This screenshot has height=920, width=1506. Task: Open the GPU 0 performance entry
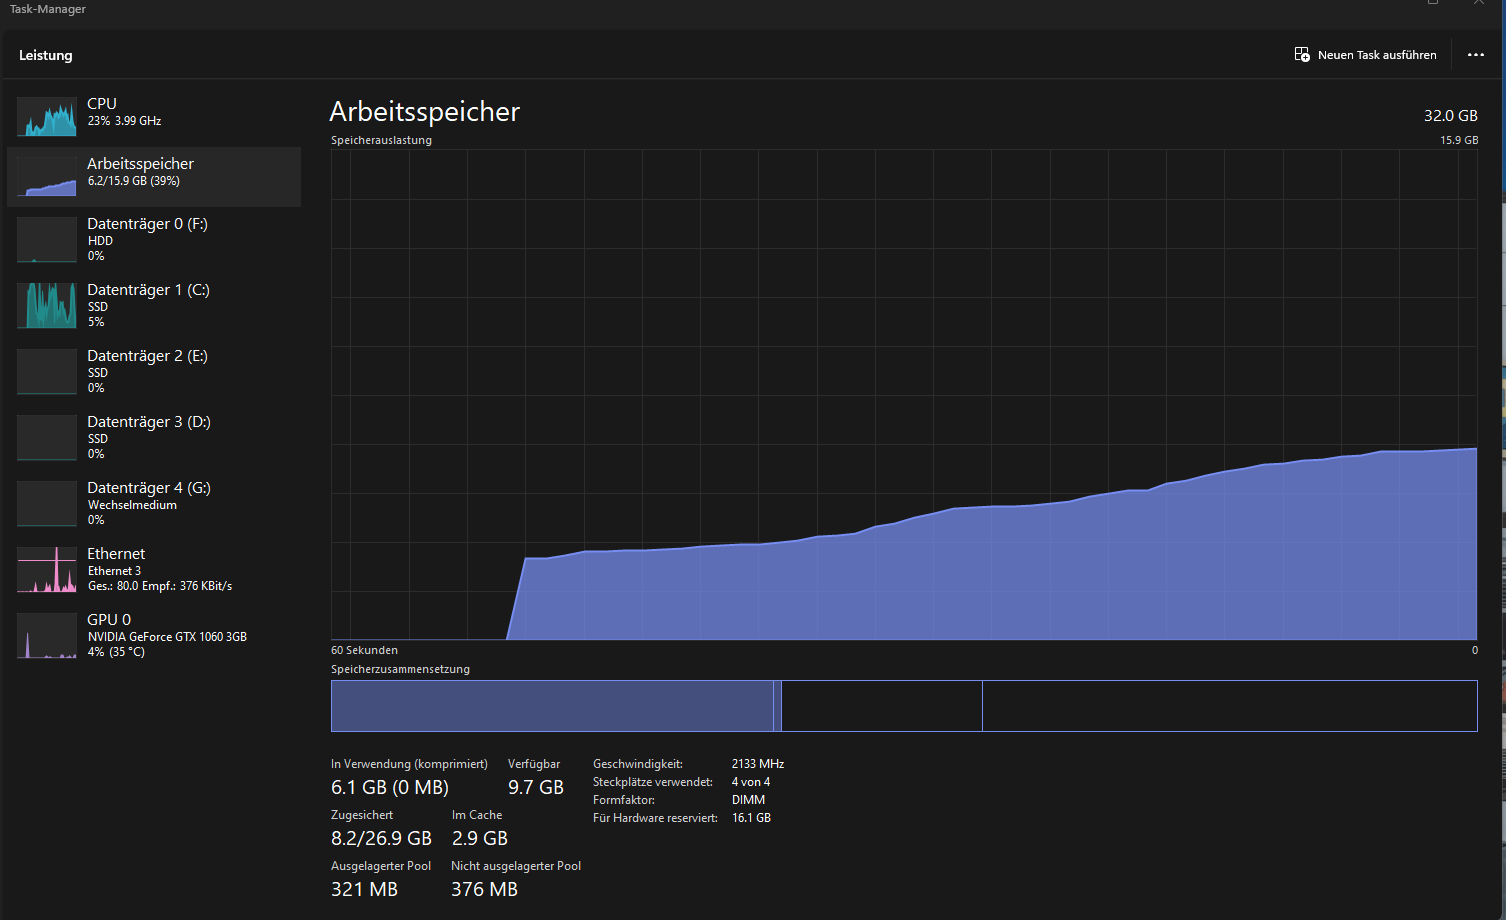coord(154,635)
